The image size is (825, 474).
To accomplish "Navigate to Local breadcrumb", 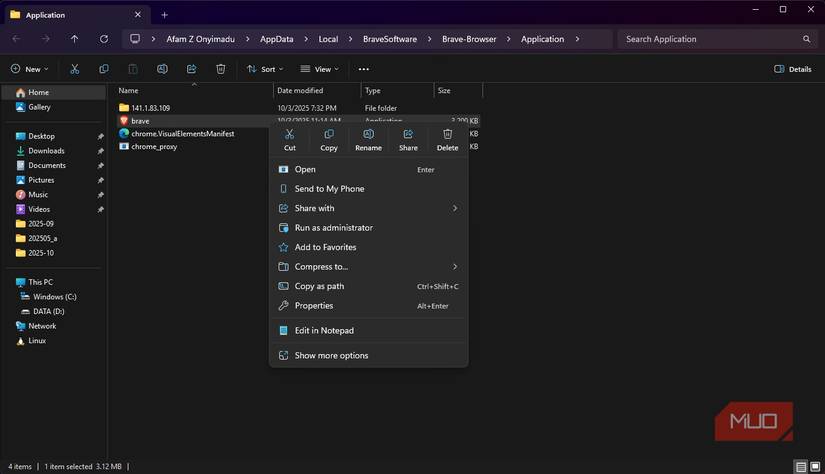I will 328,39.
